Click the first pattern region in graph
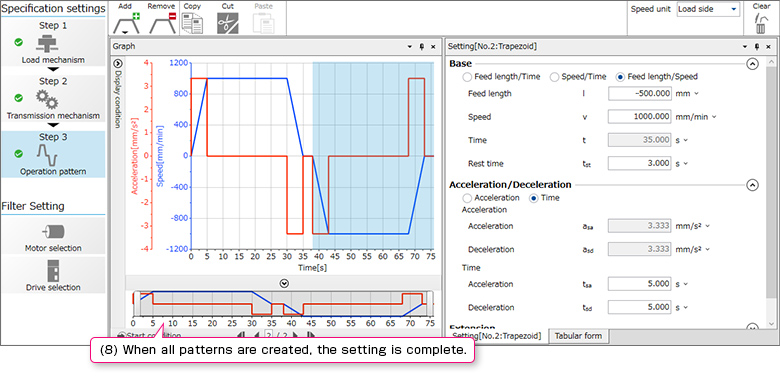The image size is (780, 379). 252,155
